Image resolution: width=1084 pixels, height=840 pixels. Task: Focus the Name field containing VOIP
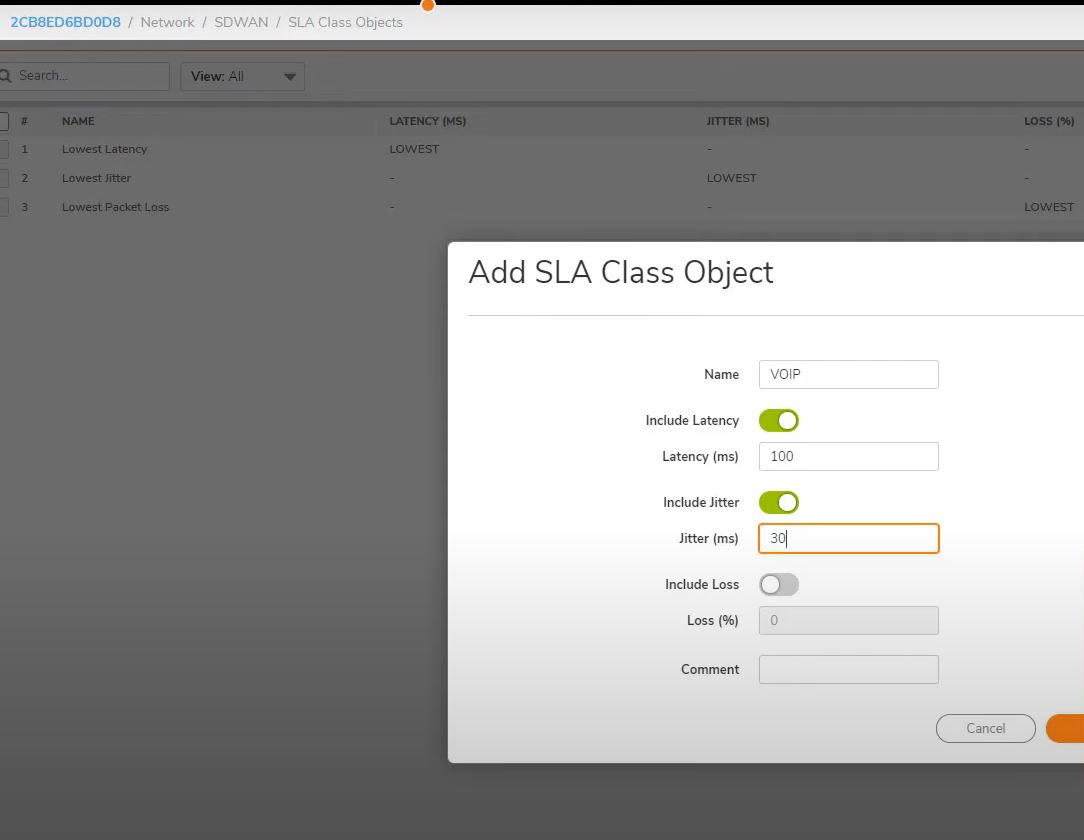(848, 374)
